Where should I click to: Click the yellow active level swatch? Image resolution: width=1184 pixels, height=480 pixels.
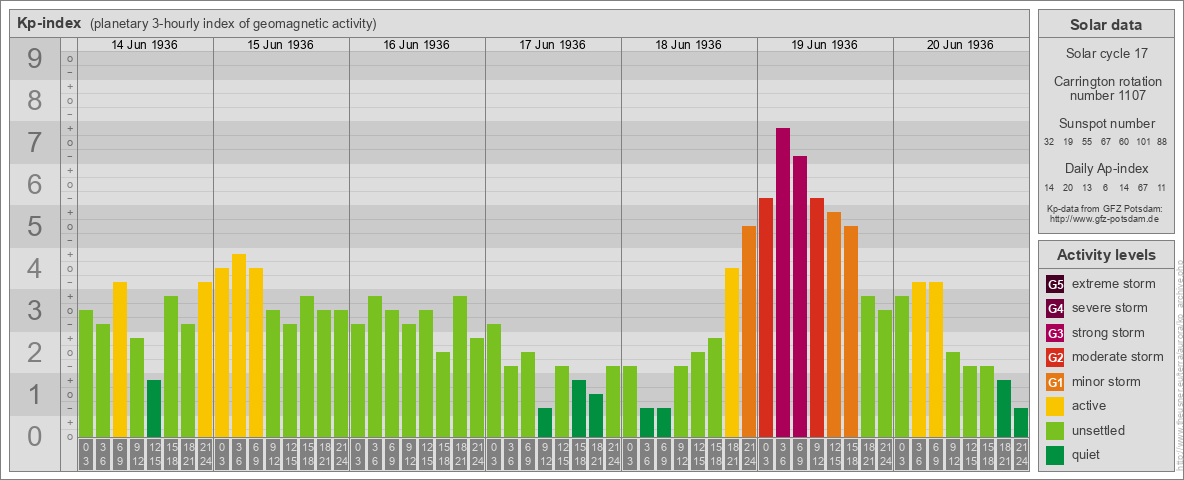pos(1055,406)
